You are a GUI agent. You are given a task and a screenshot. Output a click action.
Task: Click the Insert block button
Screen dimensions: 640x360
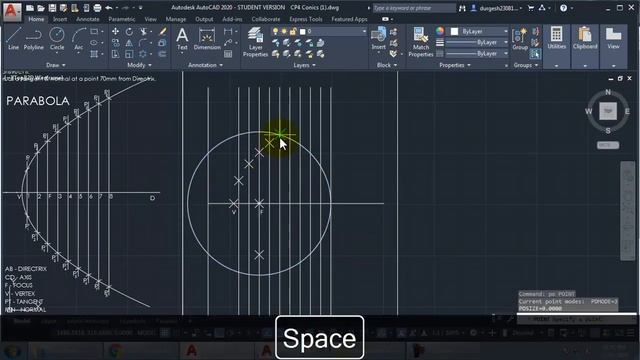pos(378,39)
